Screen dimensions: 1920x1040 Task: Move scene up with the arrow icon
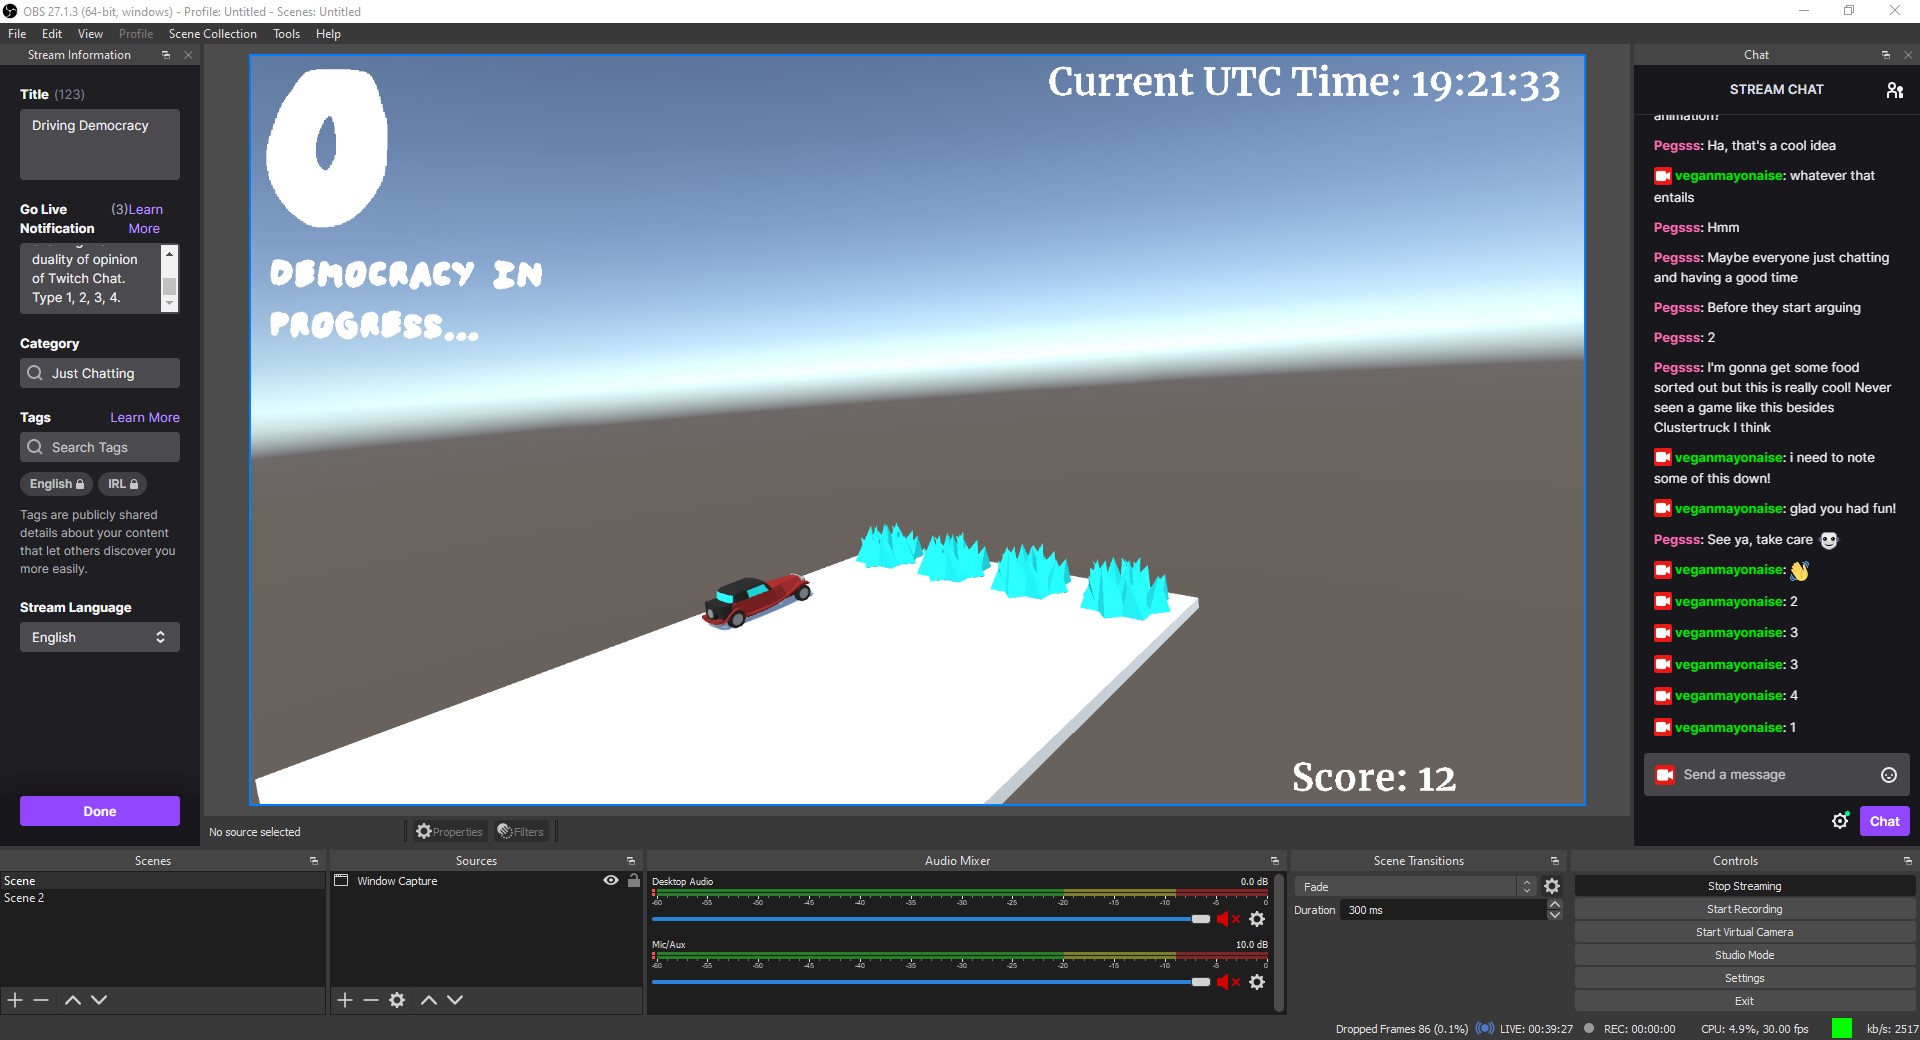coord(73,1000)
